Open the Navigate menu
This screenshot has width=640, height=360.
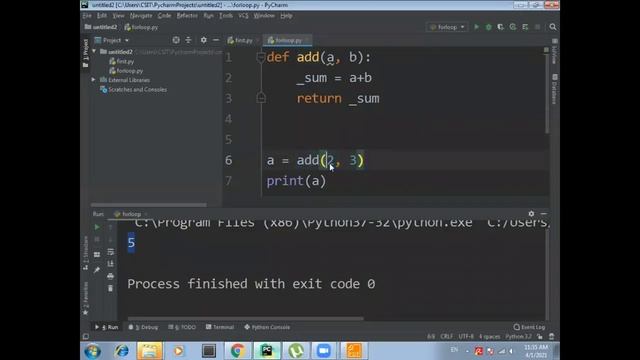click(x=141, y=16)
